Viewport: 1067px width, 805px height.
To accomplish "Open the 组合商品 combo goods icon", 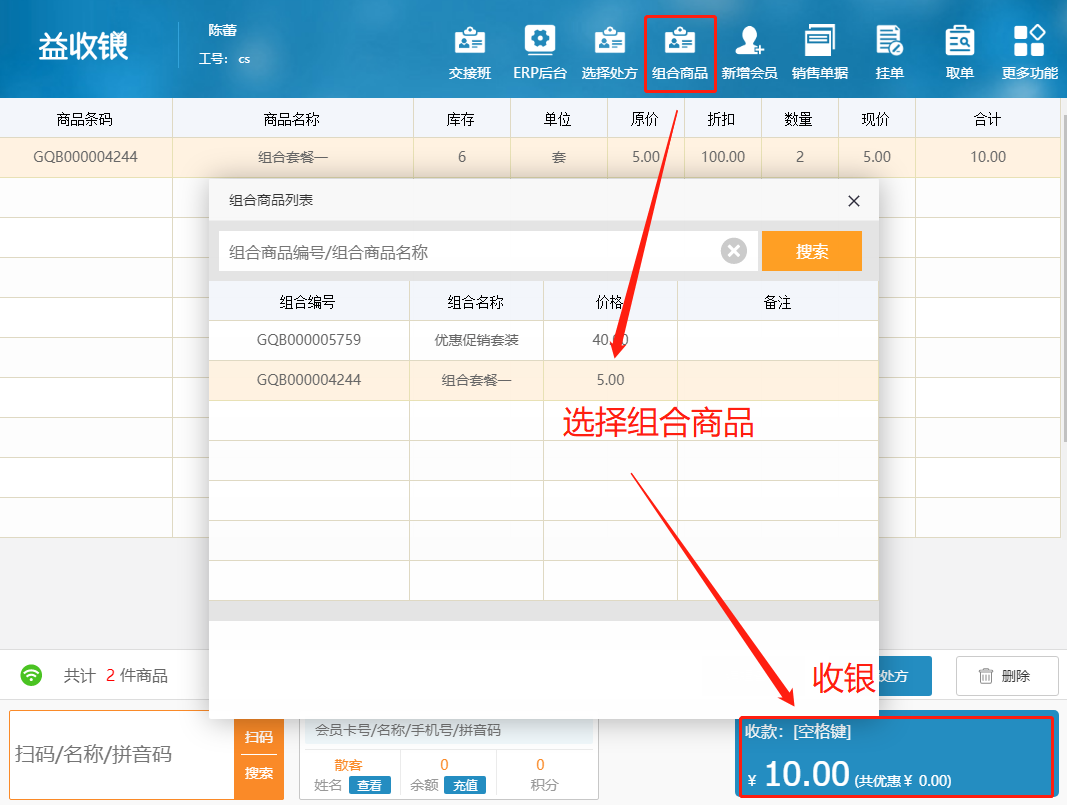I will 680,52.
